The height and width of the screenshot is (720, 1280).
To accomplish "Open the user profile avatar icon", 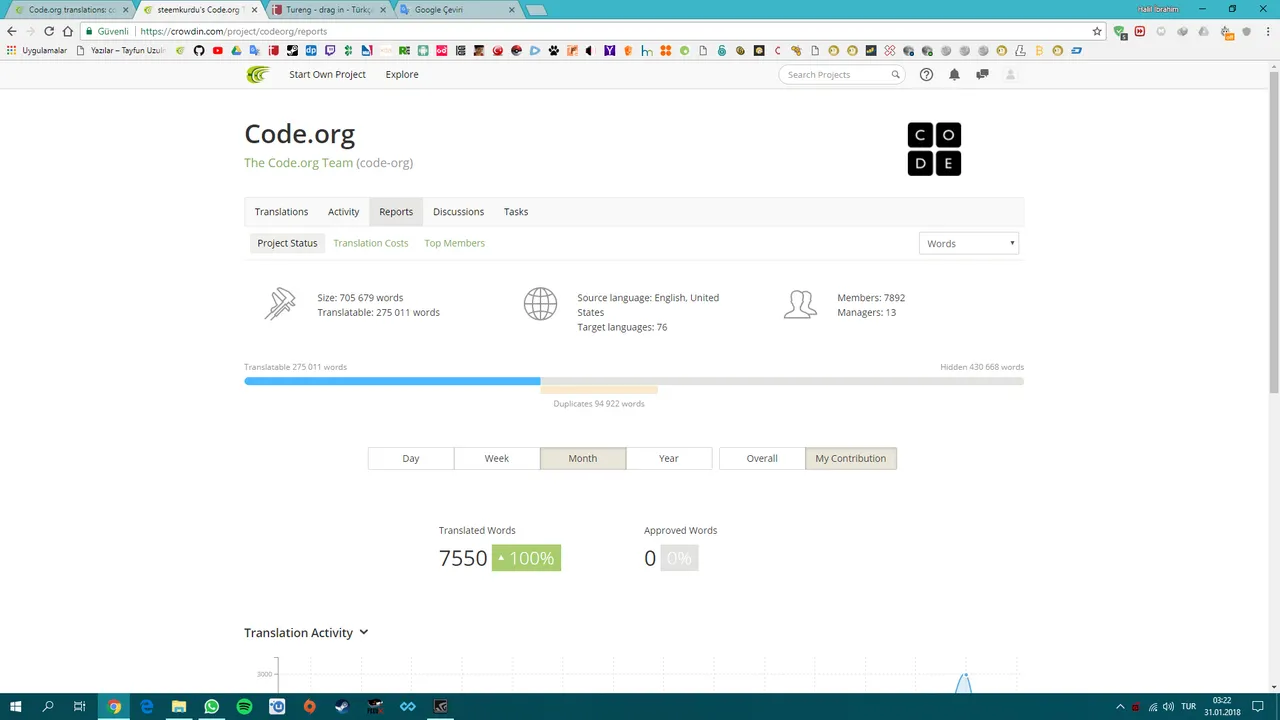I will [x=1010, y=74].
